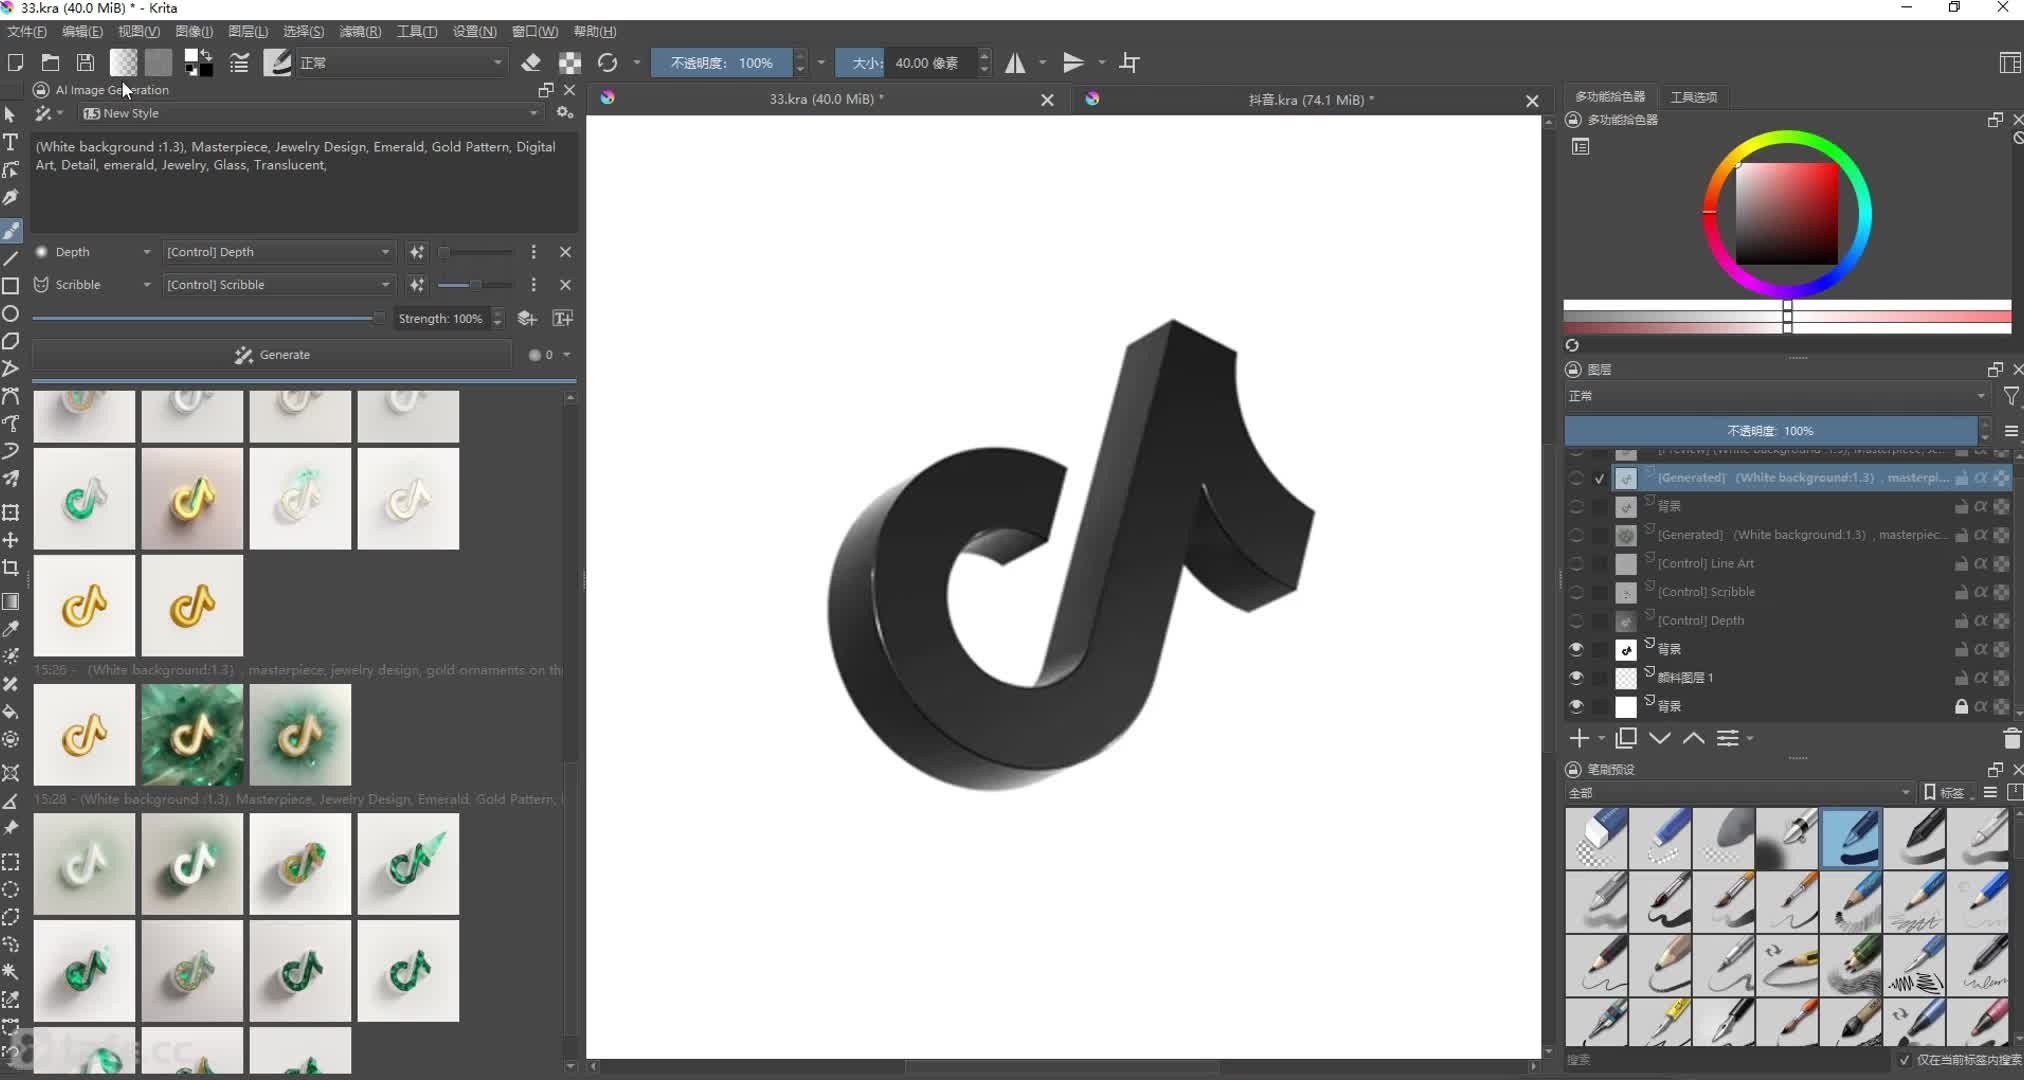Viewport: 2024px width, 1080px height.
Task: Open the layer blending mode dropdown
Action: 1777,396
